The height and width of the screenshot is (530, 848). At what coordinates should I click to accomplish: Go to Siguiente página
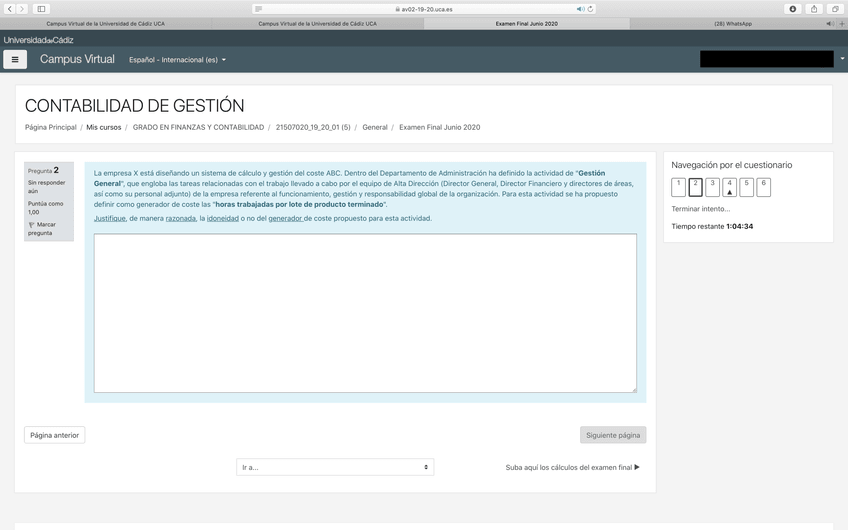tap(613, 435)
